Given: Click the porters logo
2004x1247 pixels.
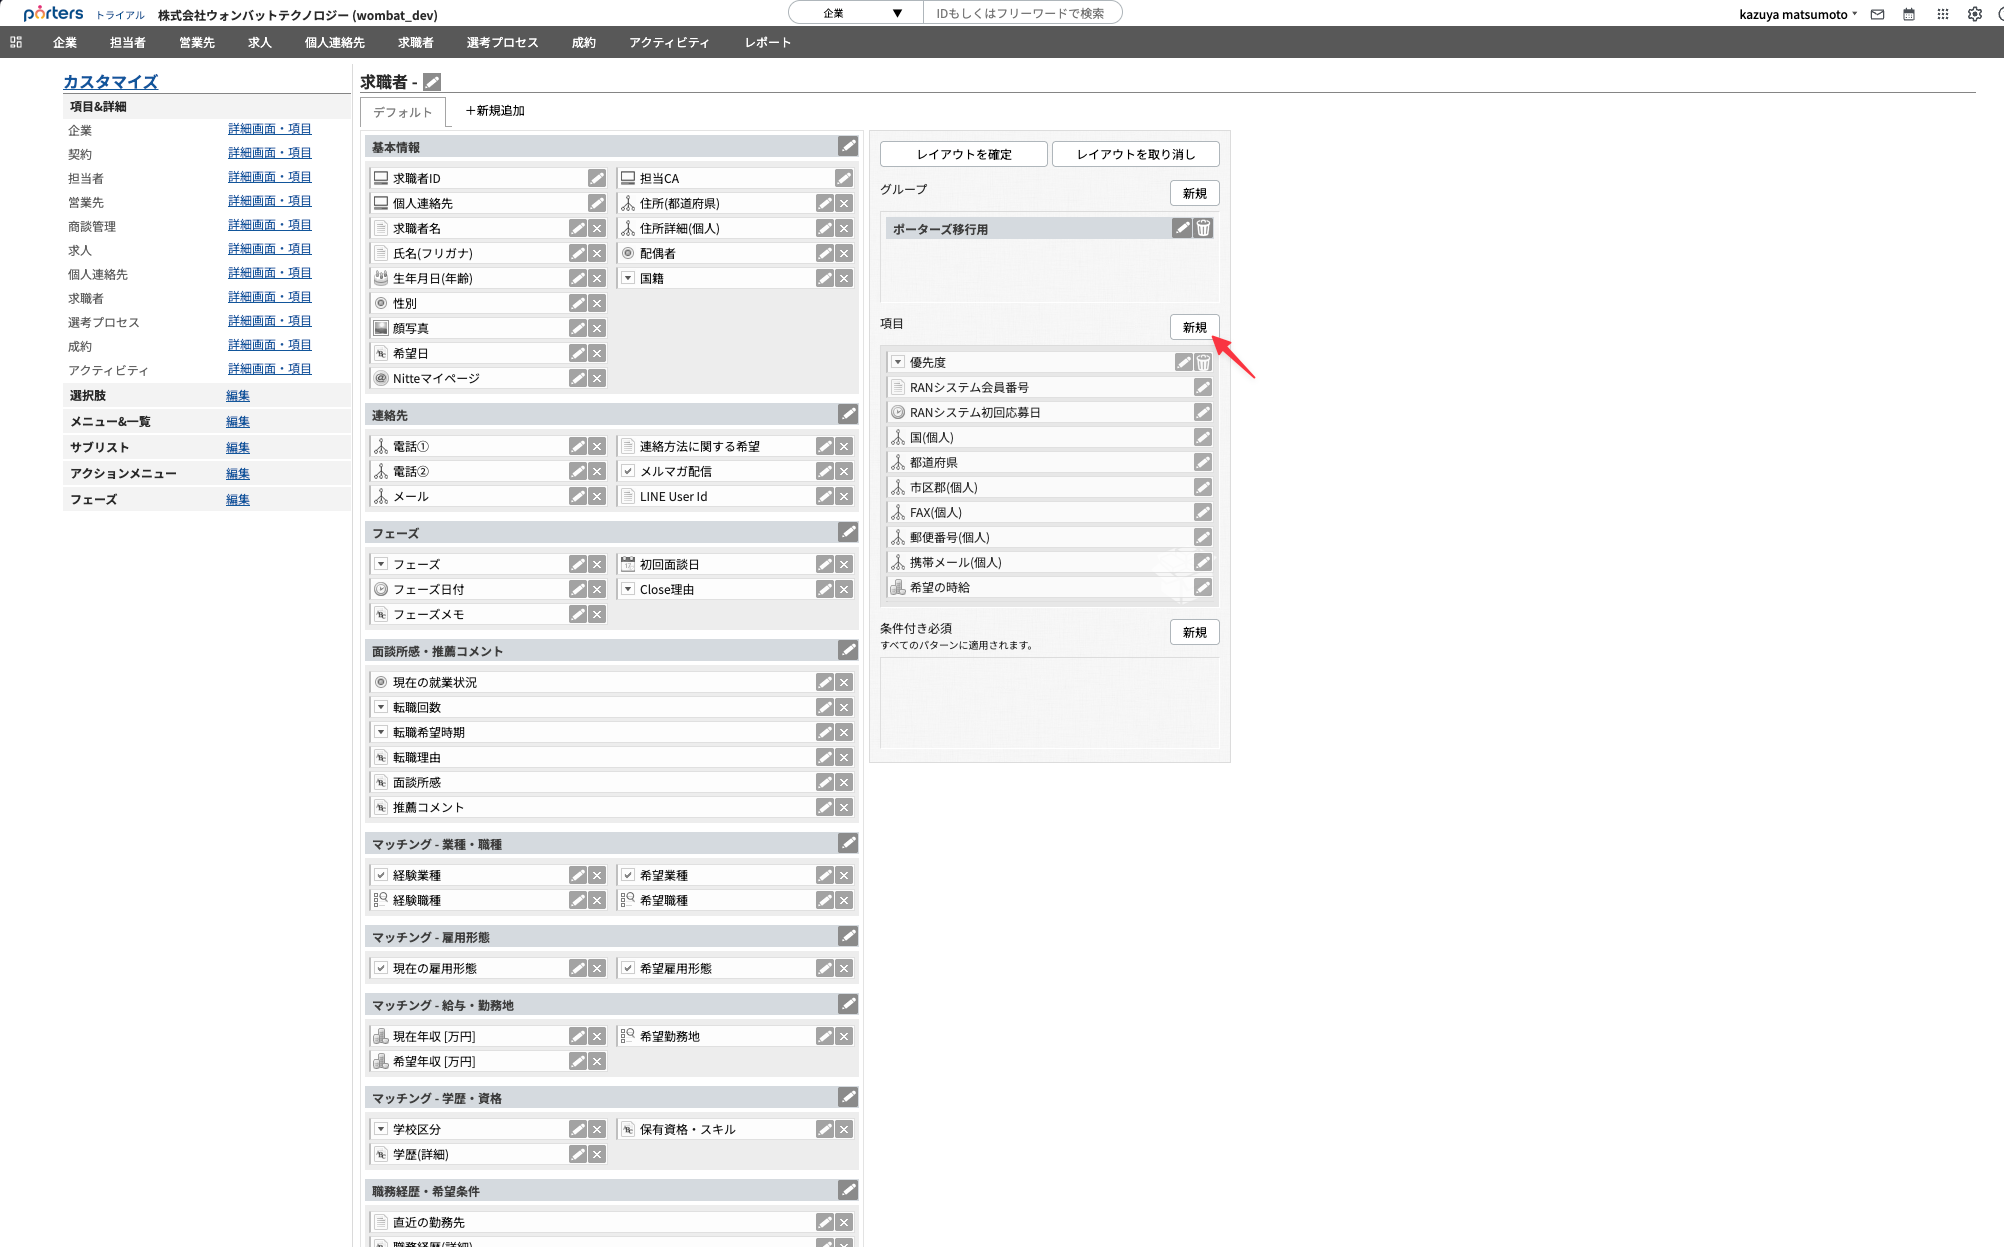Looking at the screenshot, I should 53,13.
